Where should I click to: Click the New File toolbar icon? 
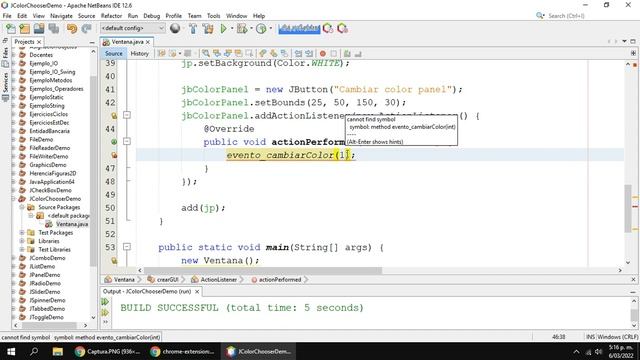point(11,29)
